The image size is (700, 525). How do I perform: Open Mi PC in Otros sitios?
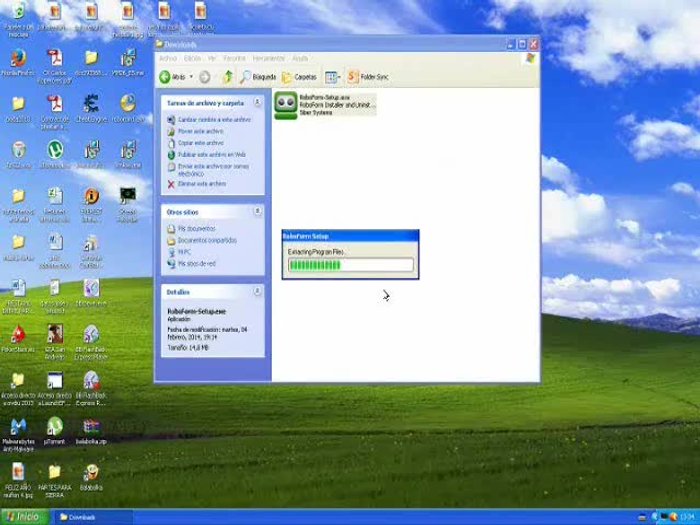pyautogui.click(x=179, y=252)
